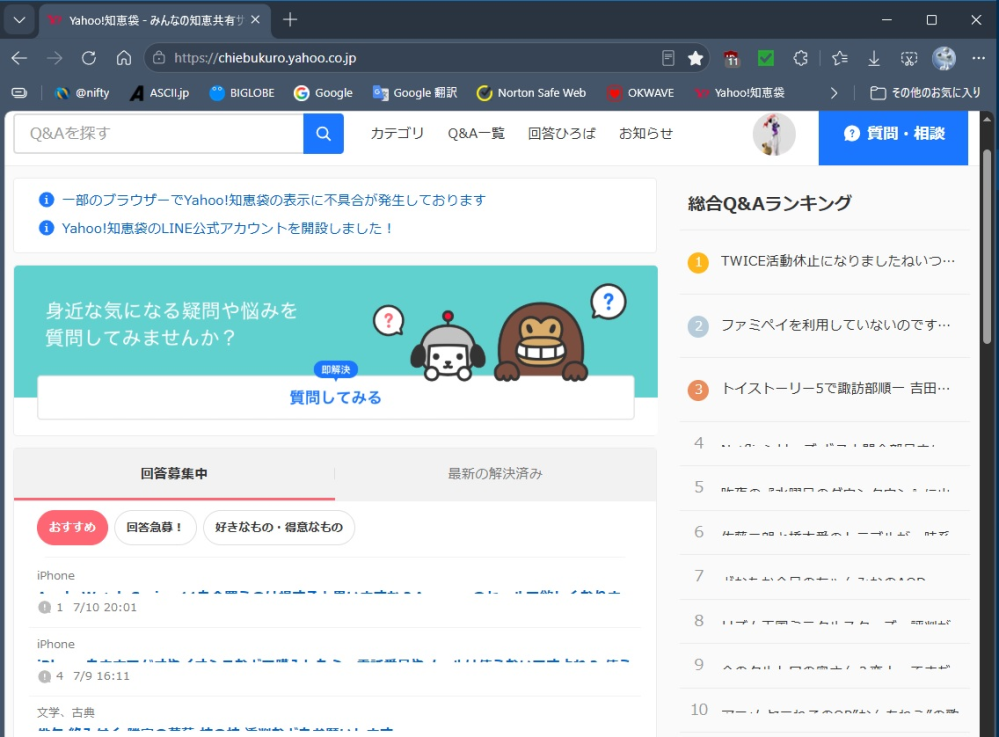Screen dimensions: 999x737
Task: Reload the page with refresh icon
Action: tap(89, 58)
